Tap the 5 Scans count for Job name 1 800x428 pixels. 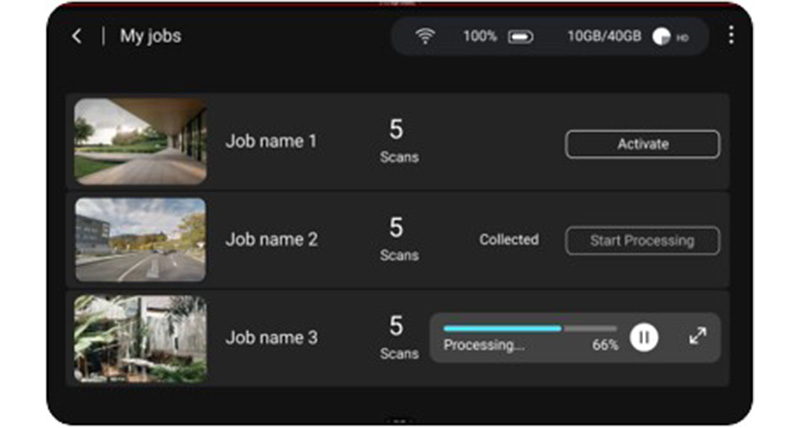click(398, 141)
